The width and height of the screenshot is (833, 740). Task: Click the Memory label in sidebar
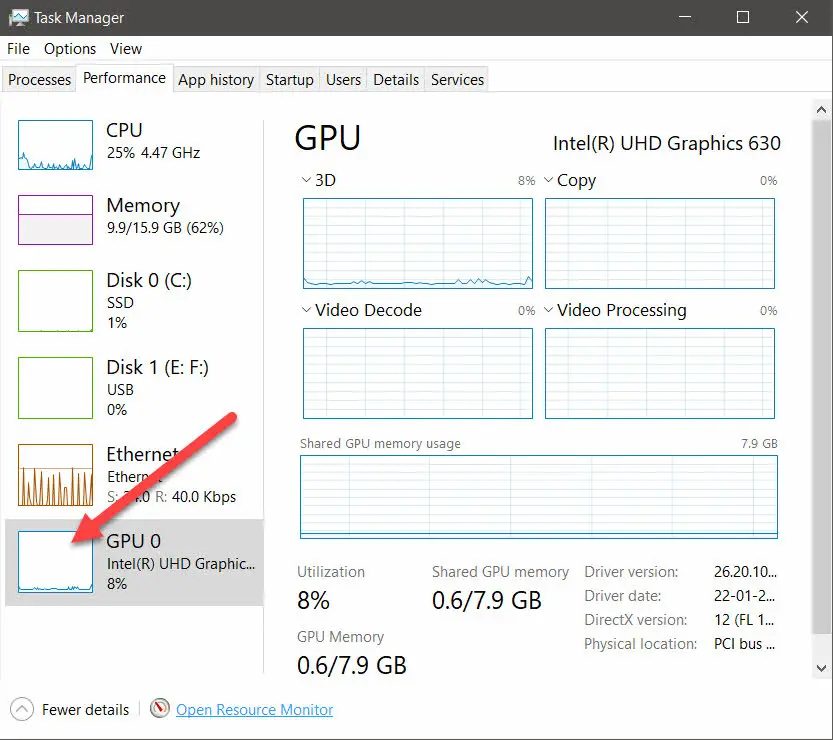(x=143, y=206)
